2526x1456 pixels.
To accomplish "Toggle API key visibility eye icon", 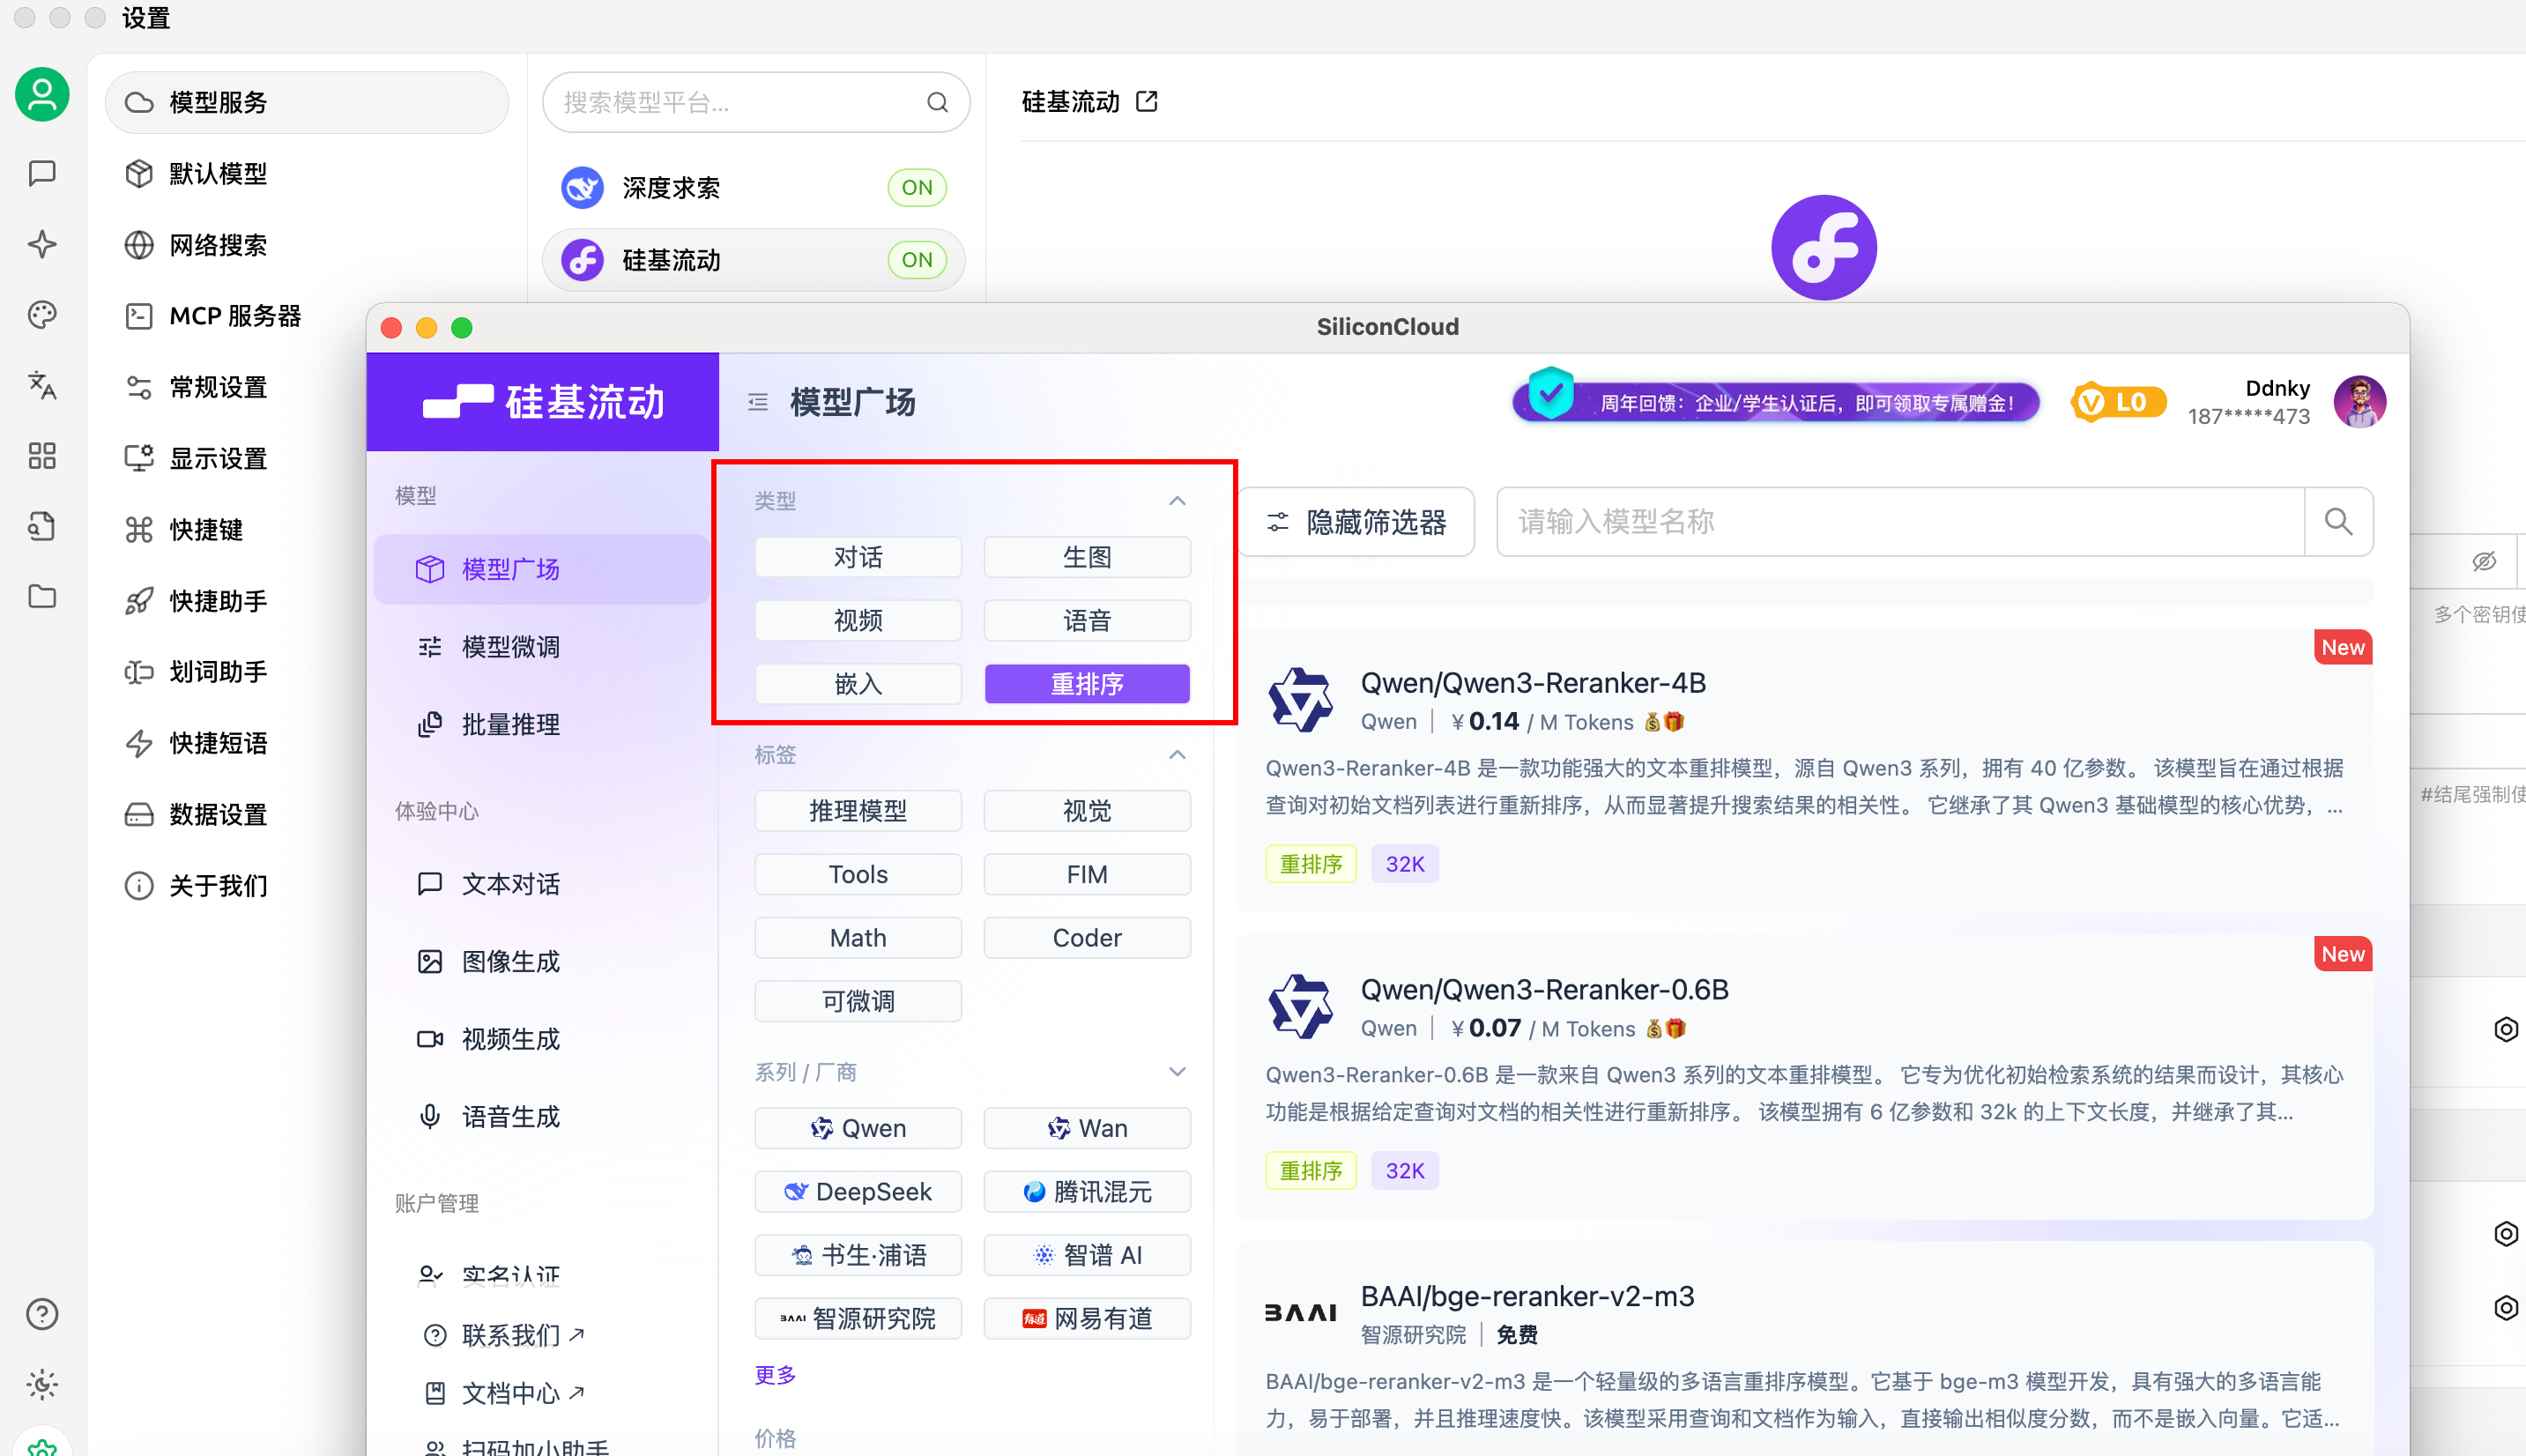I will tap(2484, 561).
